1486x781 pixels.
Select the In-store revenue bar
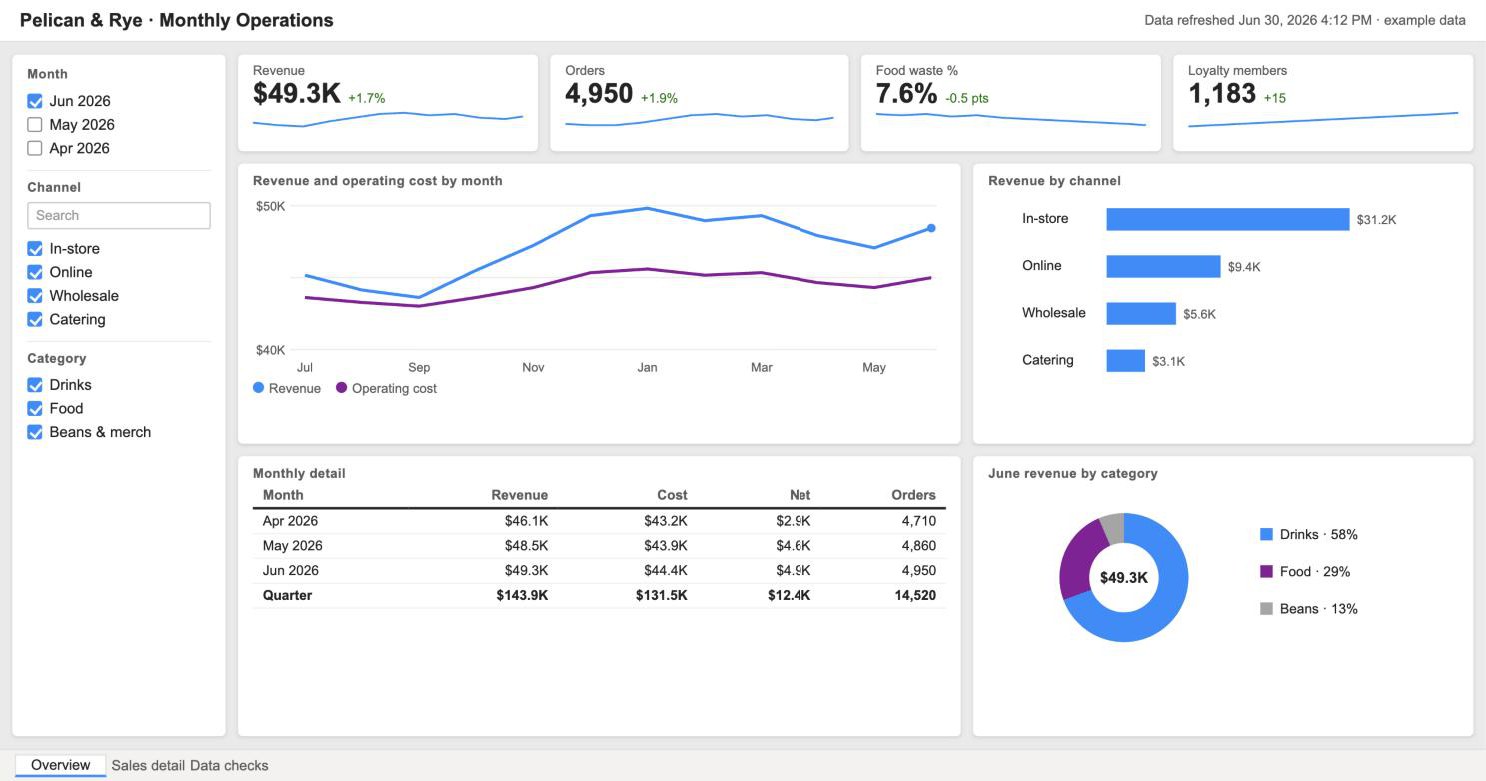[1228, 219]
